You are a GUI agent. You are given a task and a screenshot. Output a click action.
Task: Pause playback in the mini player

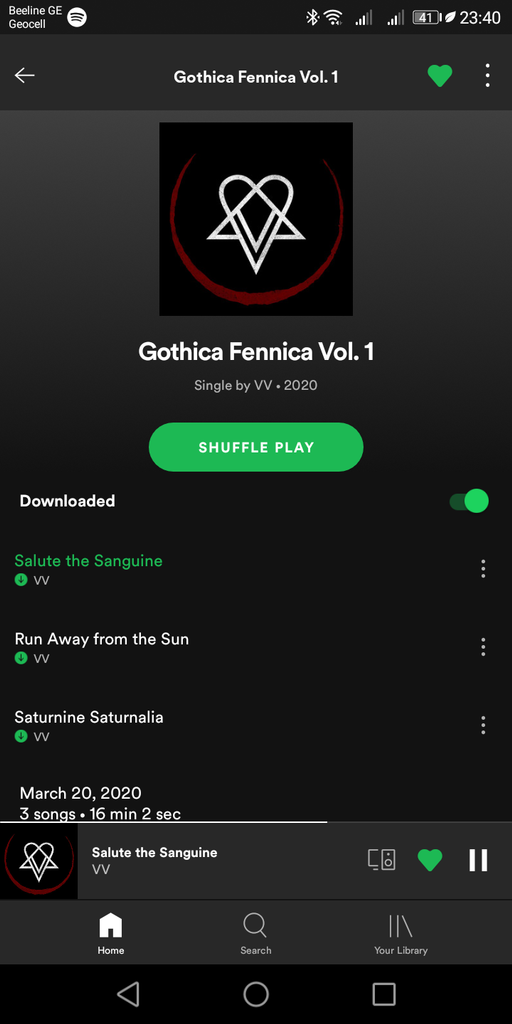coord(478,860)
